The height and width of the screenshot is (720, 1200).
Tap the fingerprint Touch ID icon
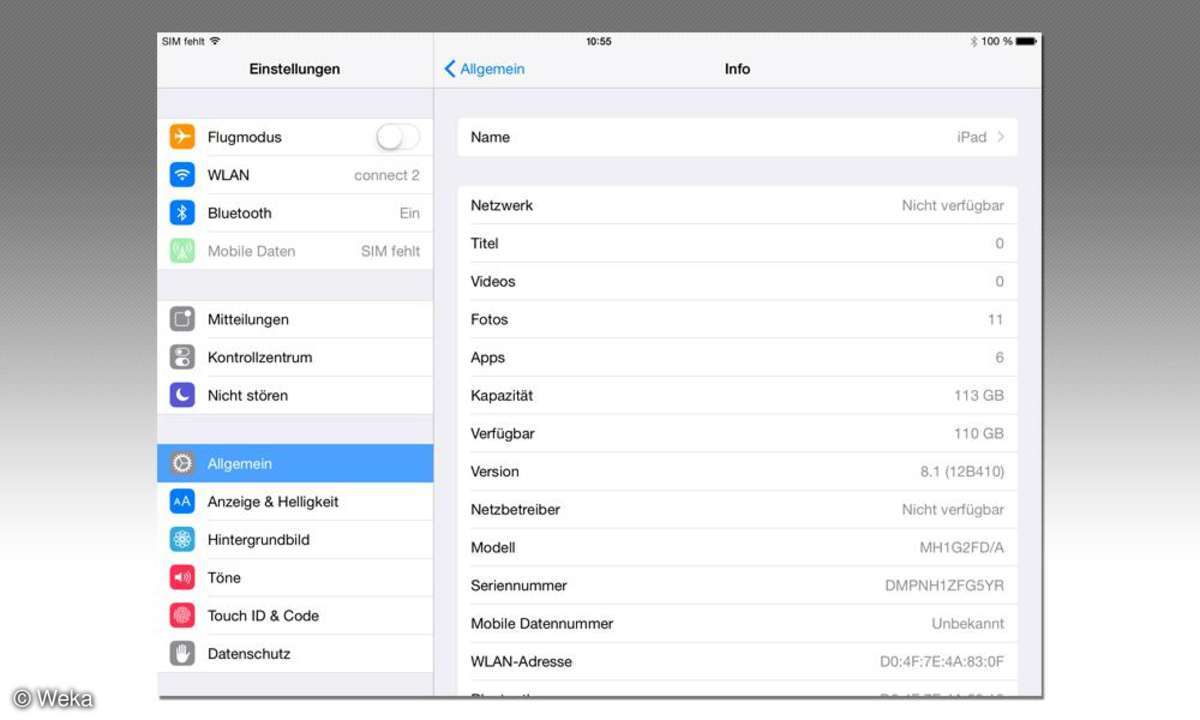(x=182, y=615)
